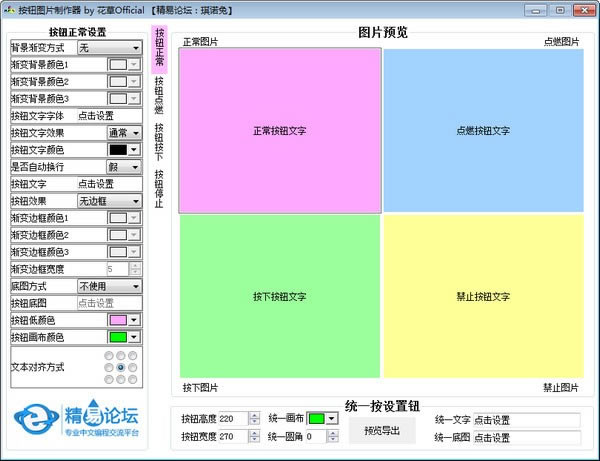Click the 文本对齐方式 label

[38, 367]
